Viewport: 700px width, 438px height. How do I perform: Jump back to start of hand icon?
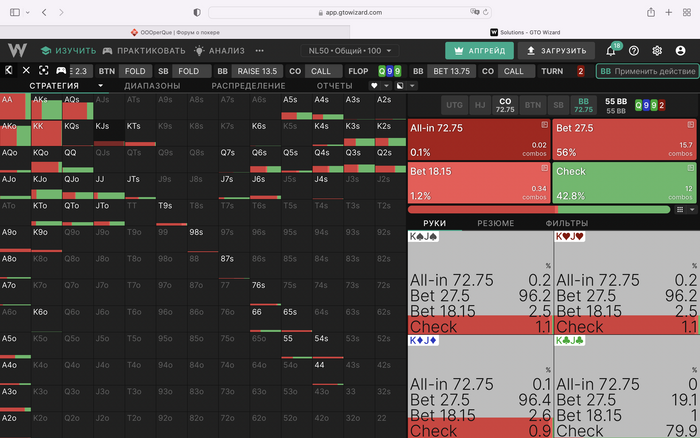[8, 71]
